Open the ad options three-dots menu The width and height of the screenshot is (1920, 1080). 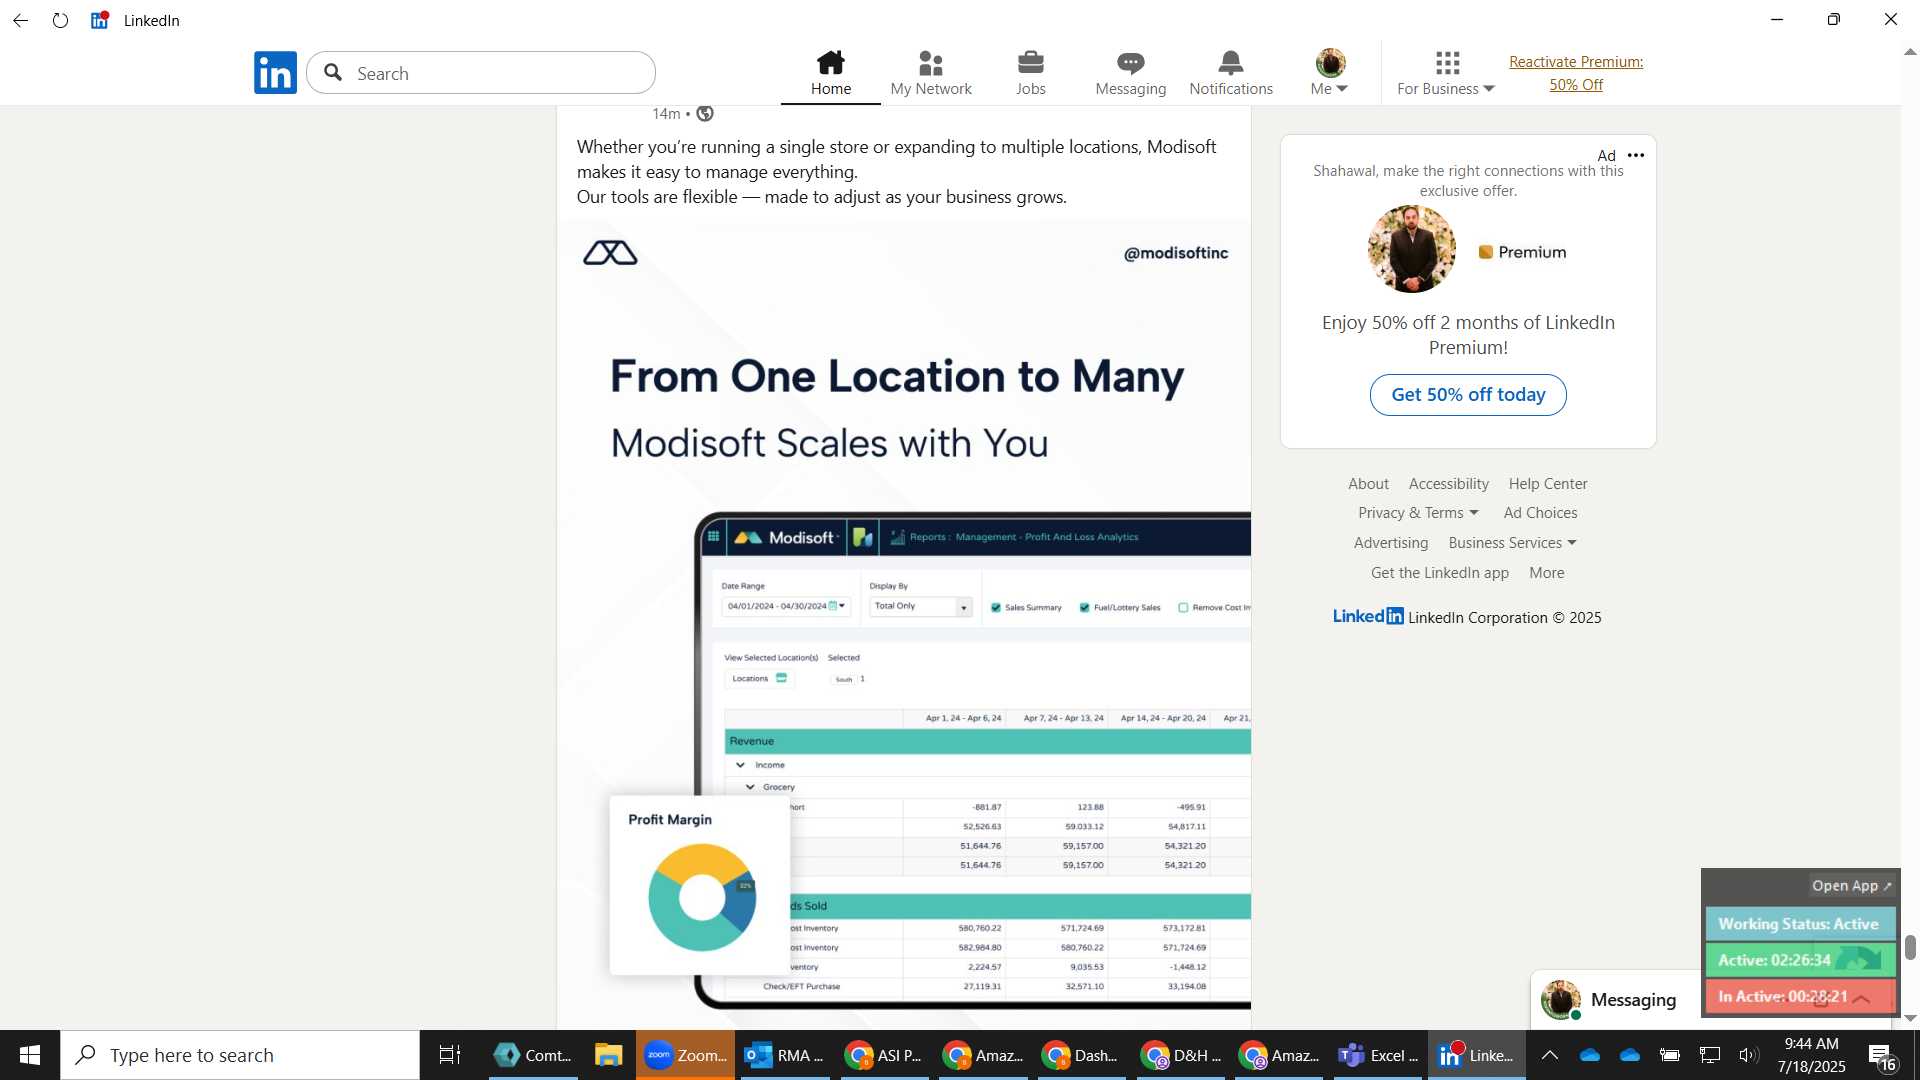pyautogui.click(x=1636, y=155)
